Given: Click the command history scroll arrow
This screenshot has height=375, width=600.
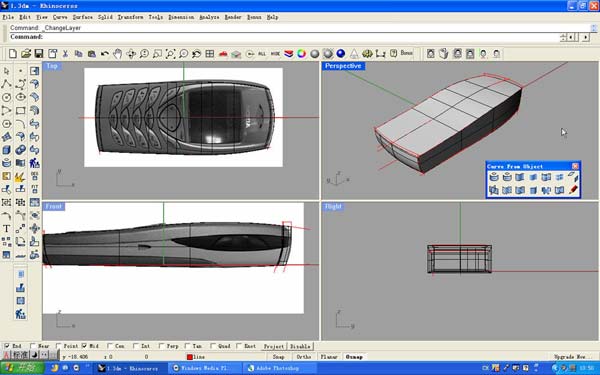Looking at the screenshot, I should pyautogui.click(x=593, y=28).
